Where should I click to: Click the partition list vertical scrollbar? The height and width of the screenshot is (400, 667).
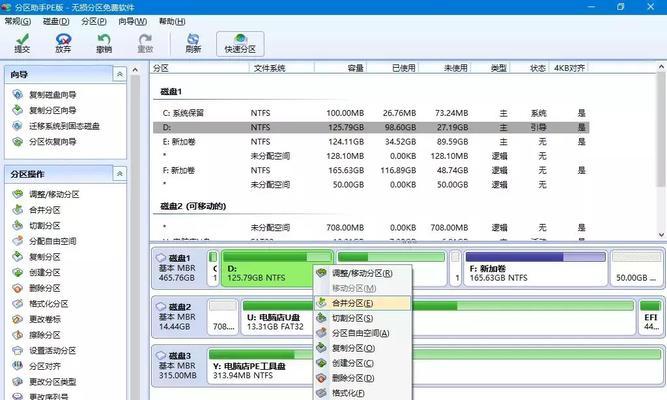tap(661, 130)
